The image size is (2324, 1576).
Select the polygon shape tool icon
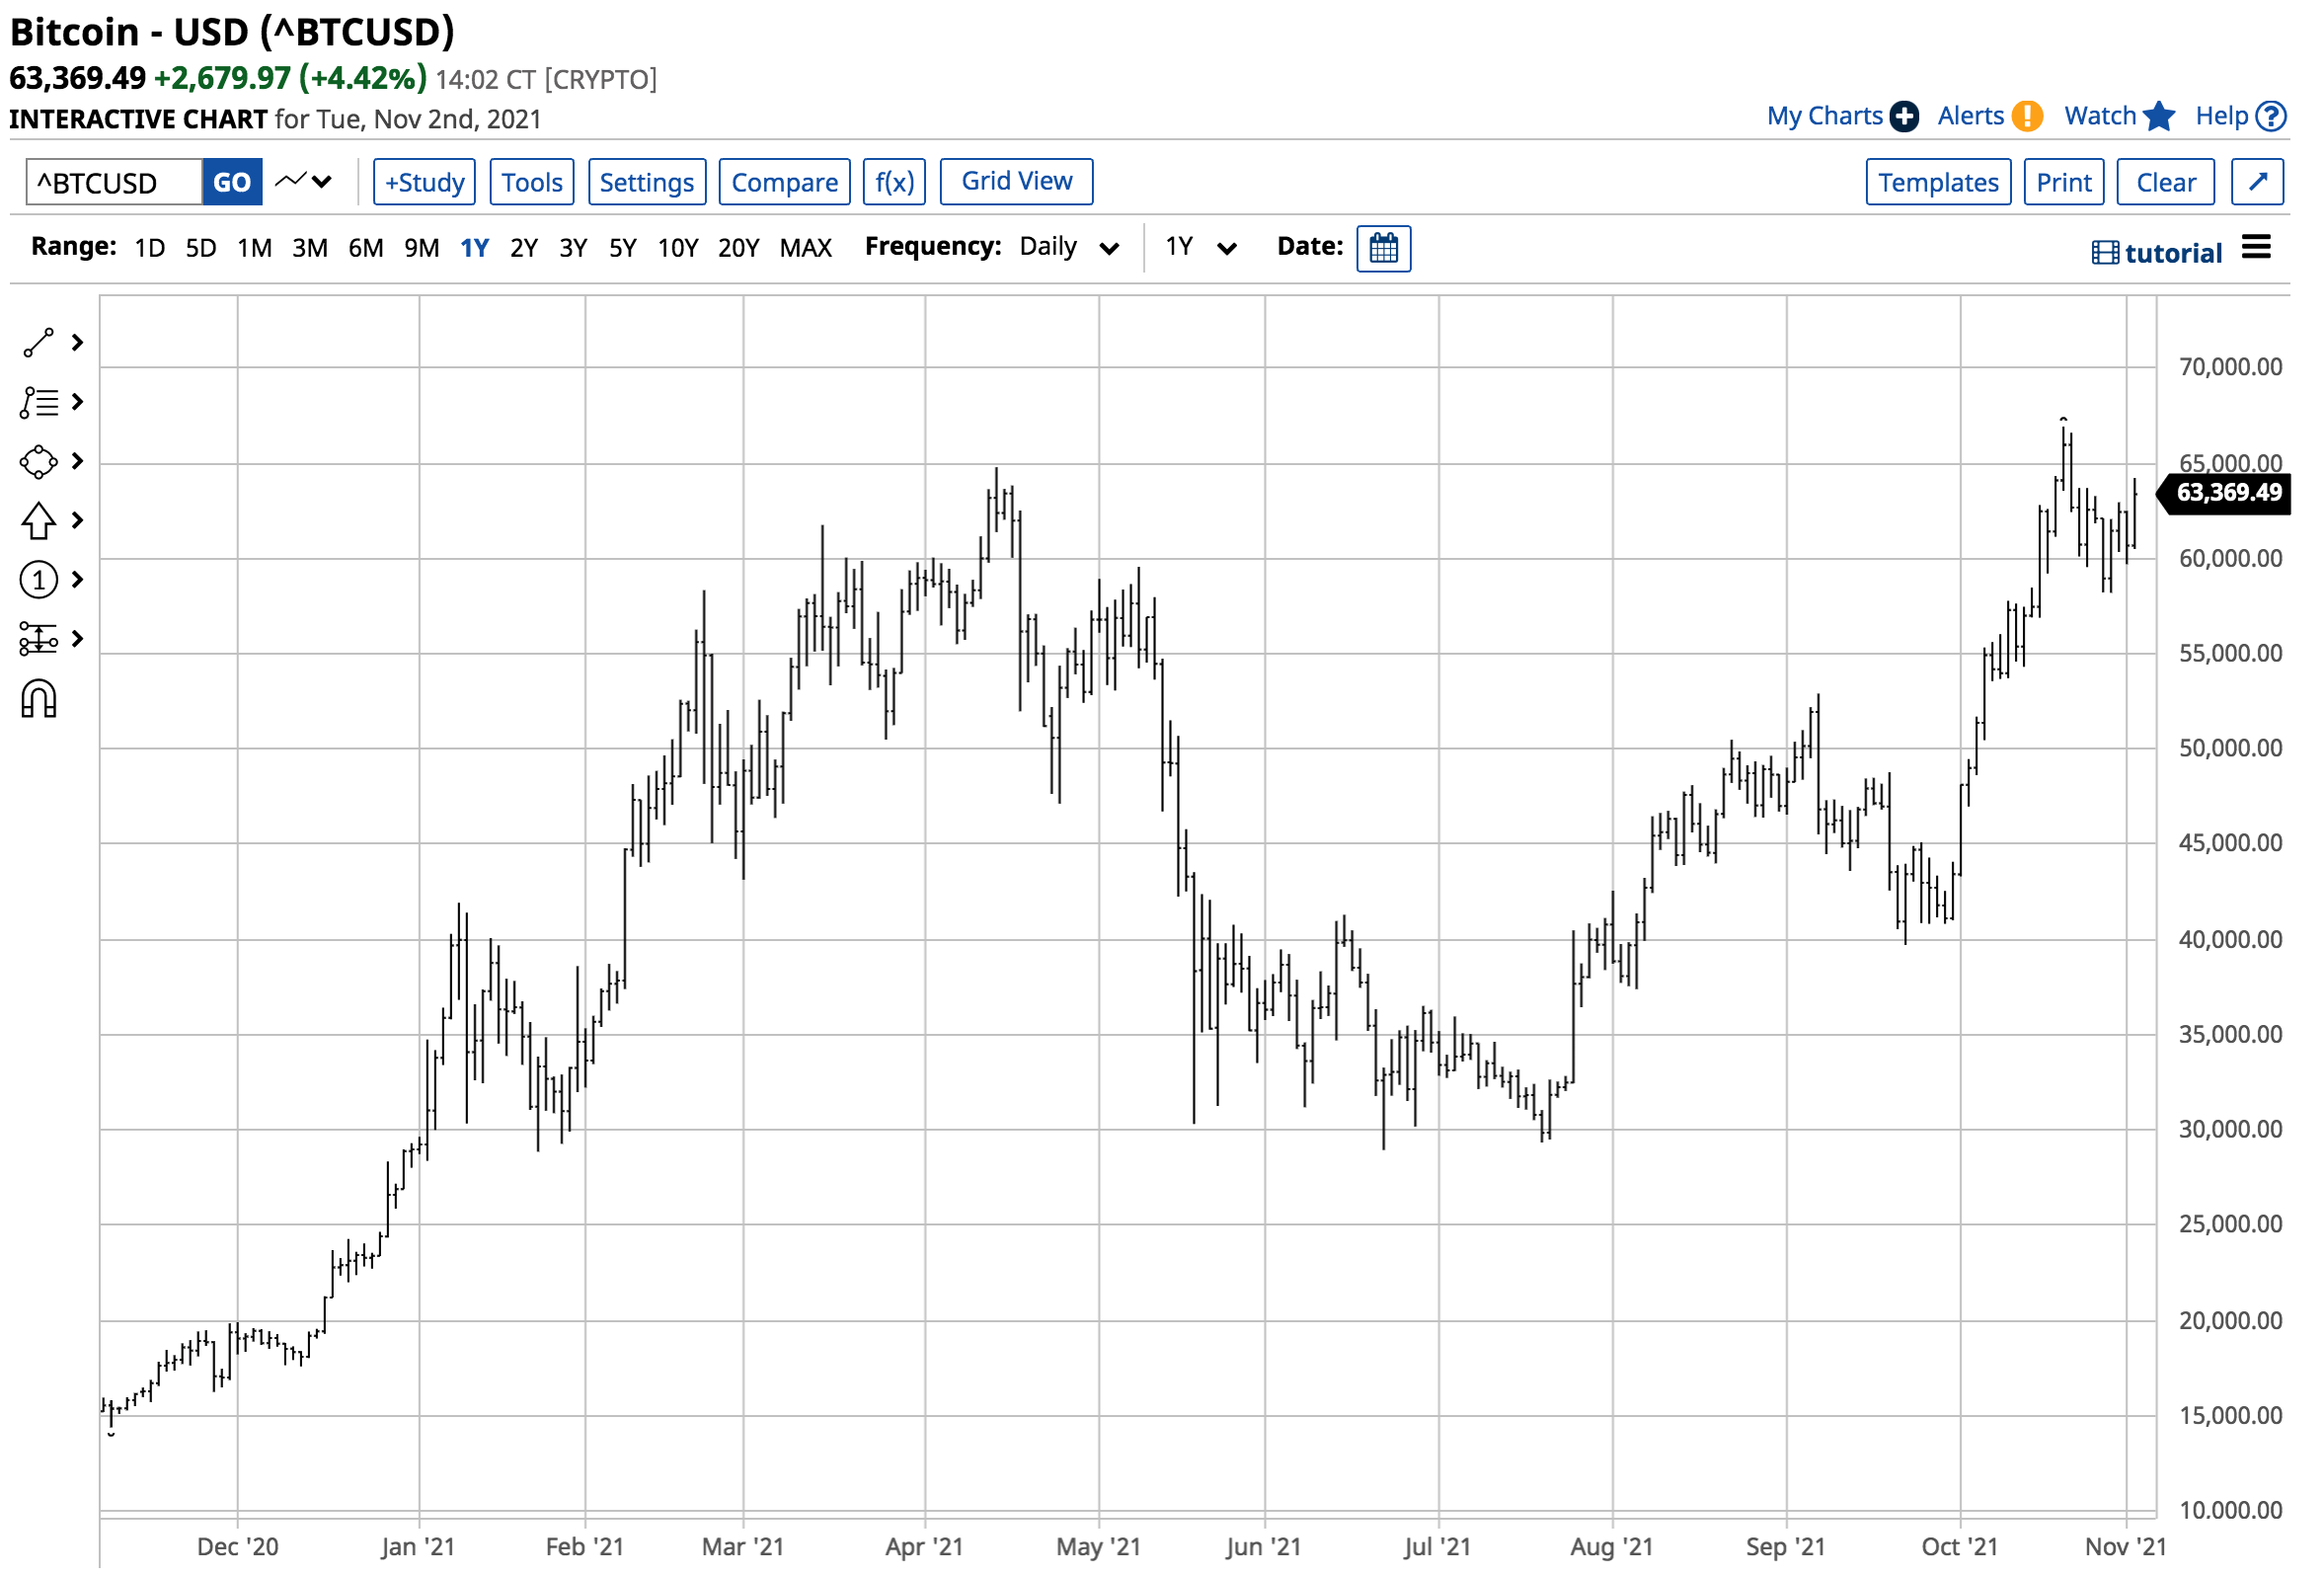38,463
